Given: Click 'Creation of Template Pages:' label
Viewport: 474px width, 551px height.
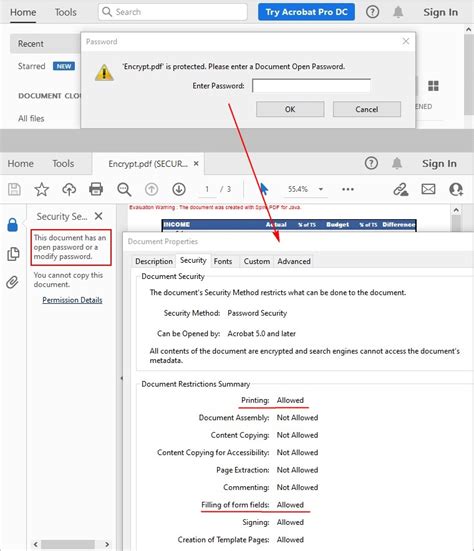Looking at the screenshot, I should click(x=223, y=540).
